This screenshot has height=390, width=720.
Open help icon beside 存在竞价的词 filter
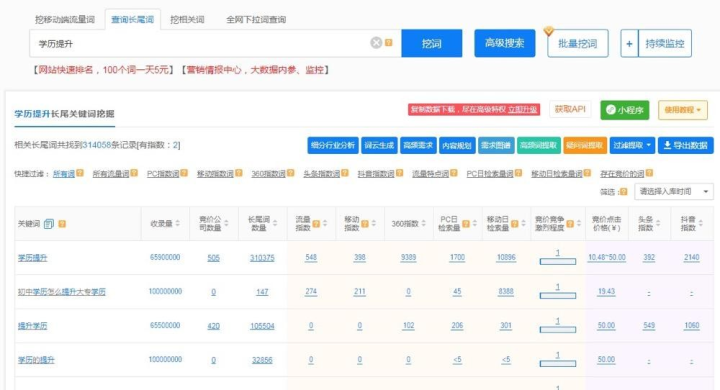tap(649, 173)
